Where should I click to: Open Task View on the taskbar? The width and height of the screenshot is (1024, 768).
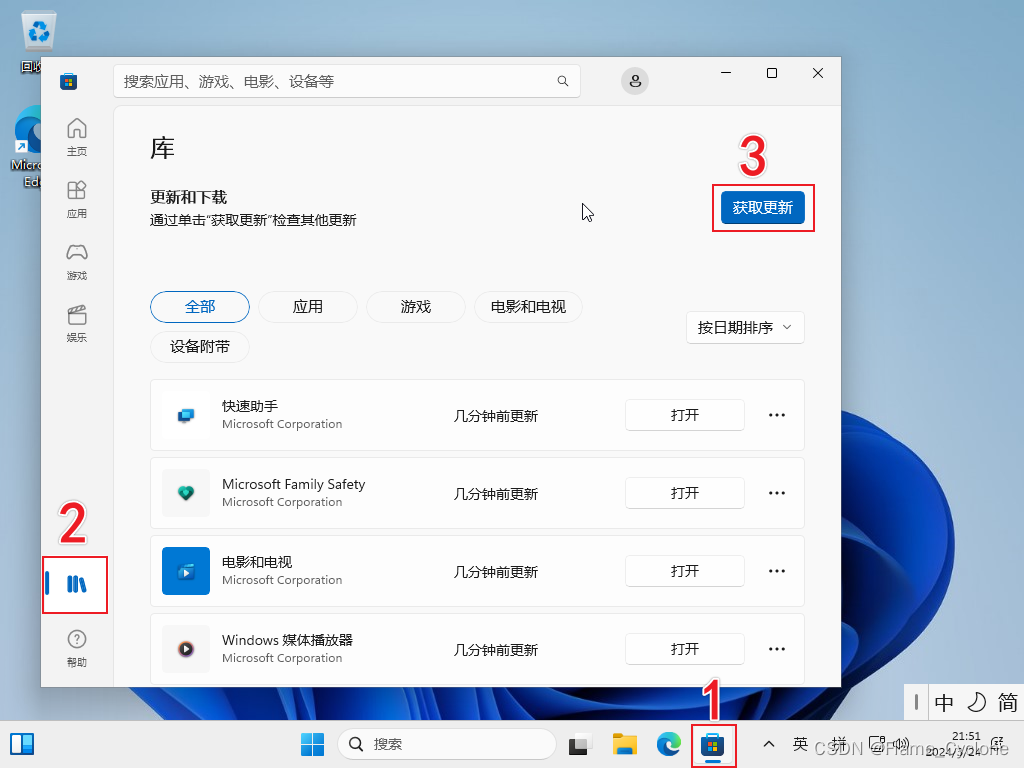pyautogui.click(x=580, y=744)
